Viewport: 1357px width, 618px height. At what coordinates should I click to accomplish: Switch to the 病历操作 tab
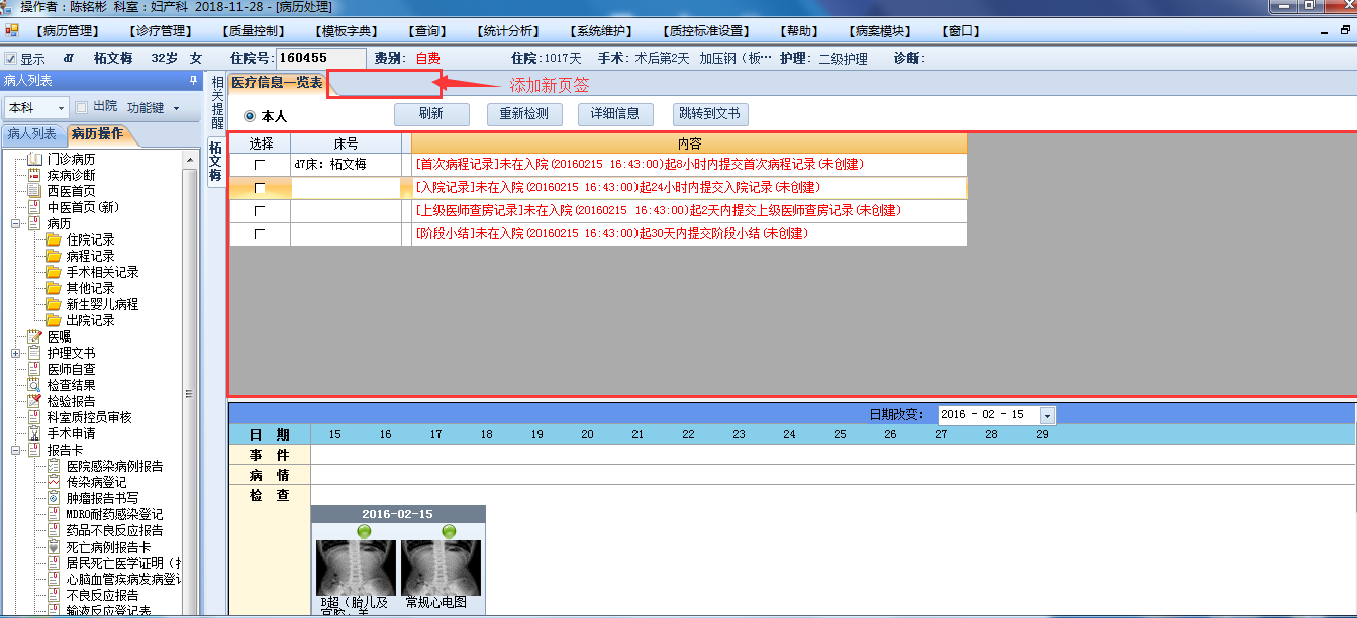click(97, 134)
